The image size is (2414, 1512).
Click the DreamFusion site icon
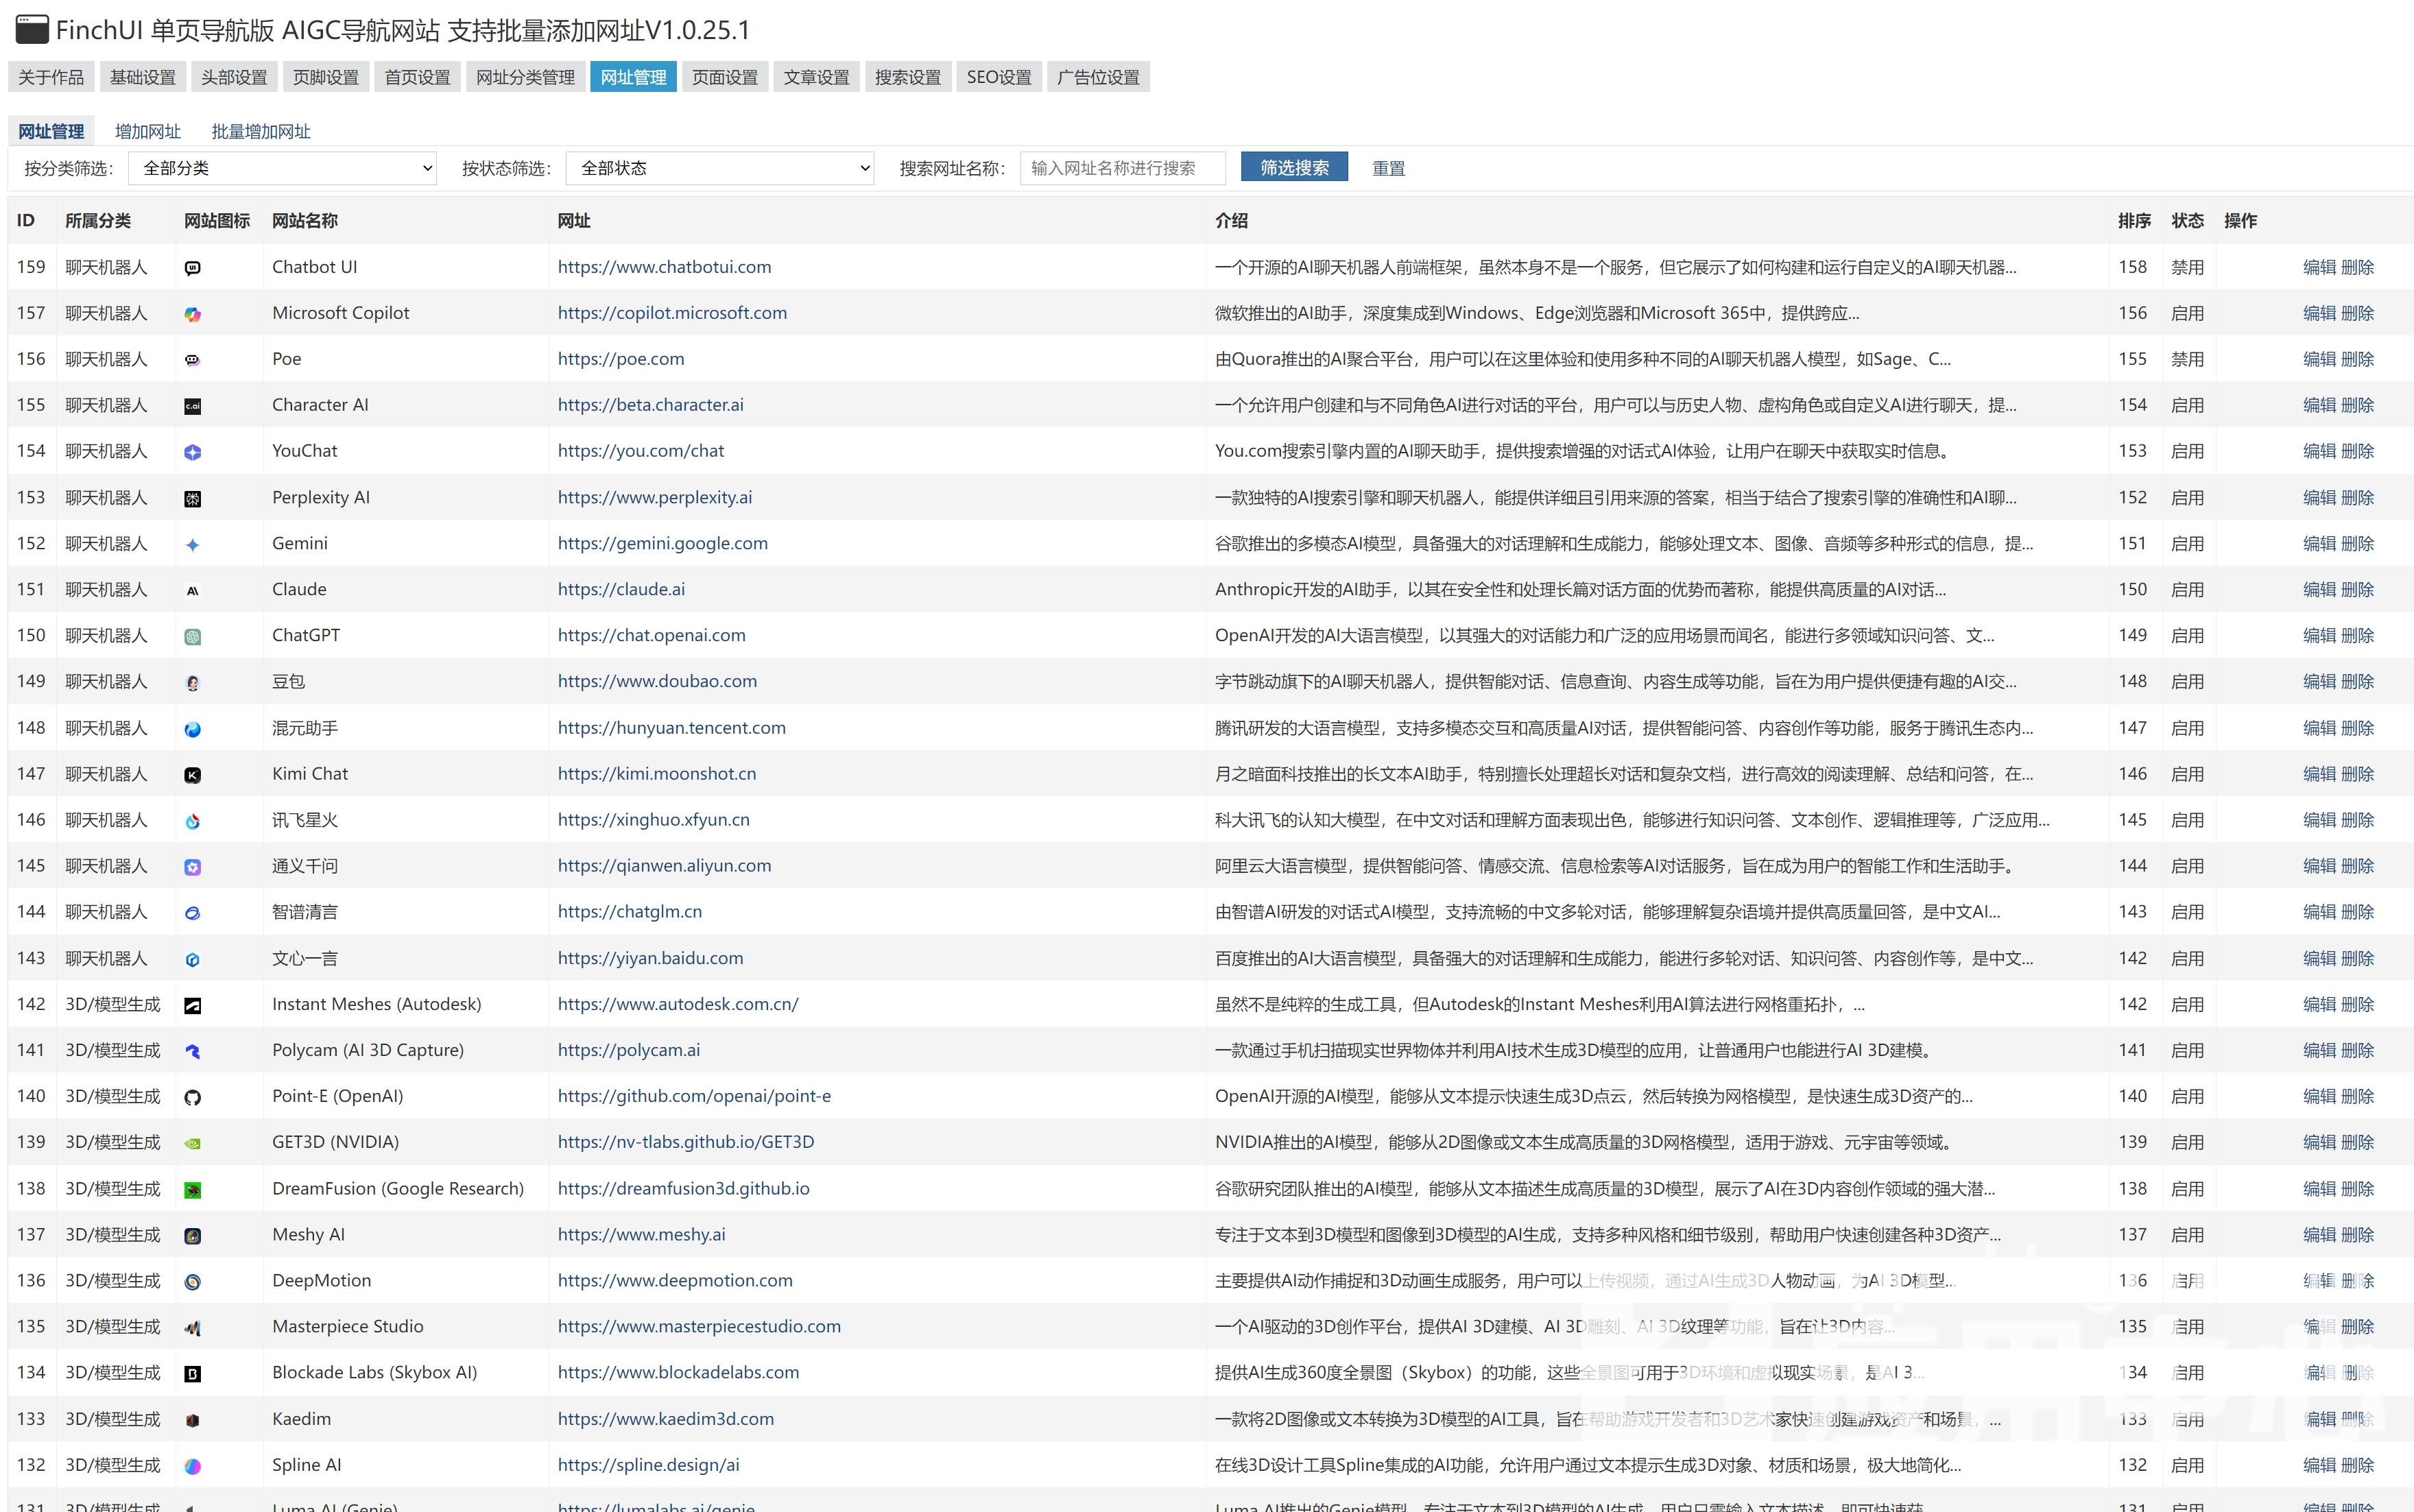pos(193,1190)
